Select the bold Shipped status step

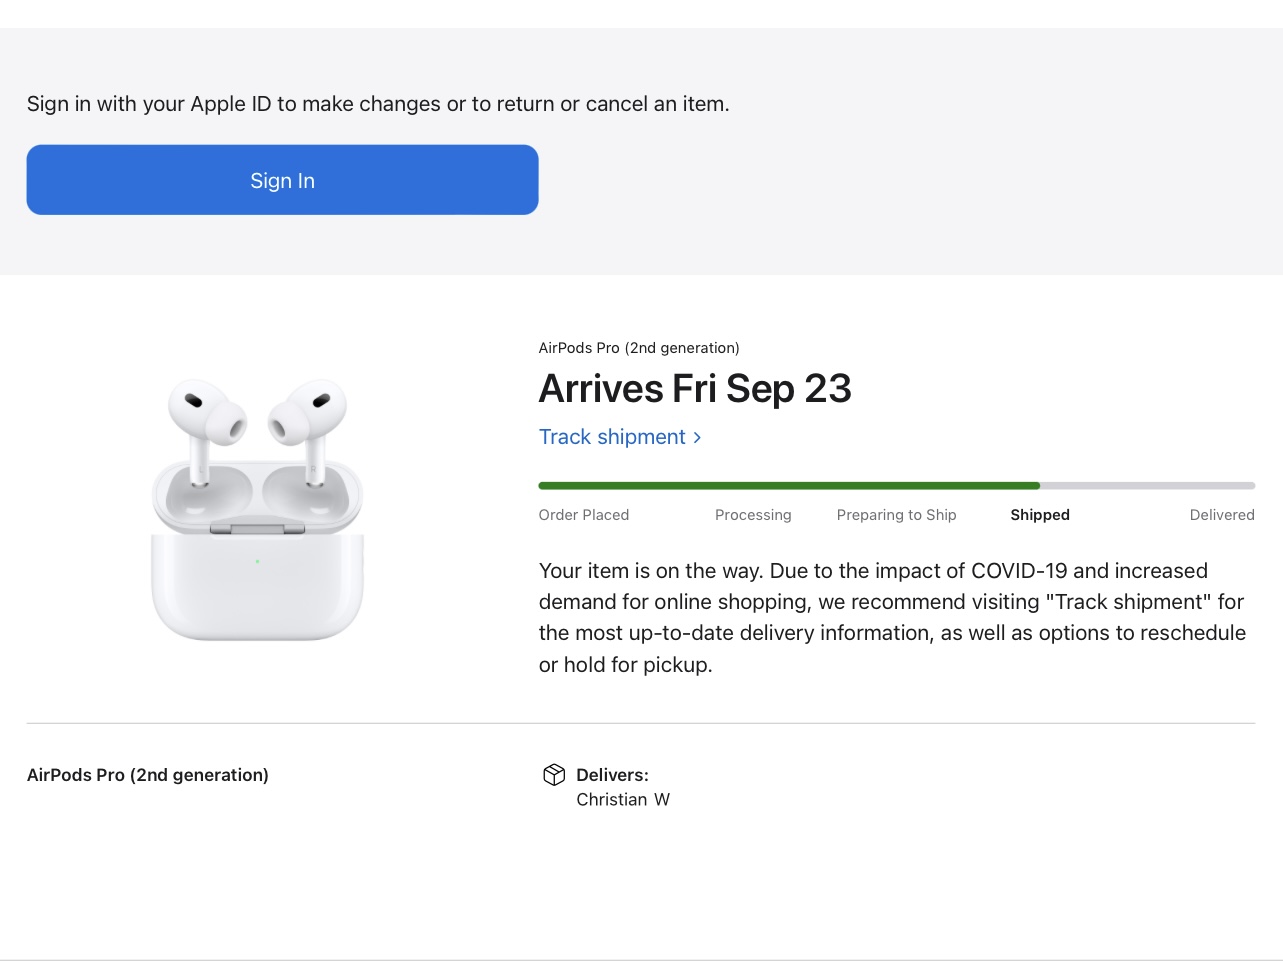click(1039, 515)
